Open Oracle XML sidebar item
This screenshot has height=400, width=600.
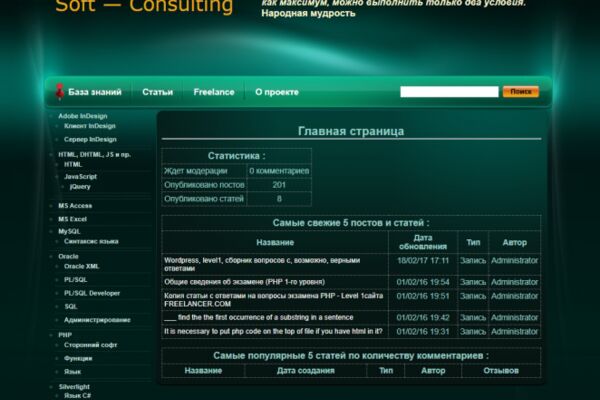82,266
